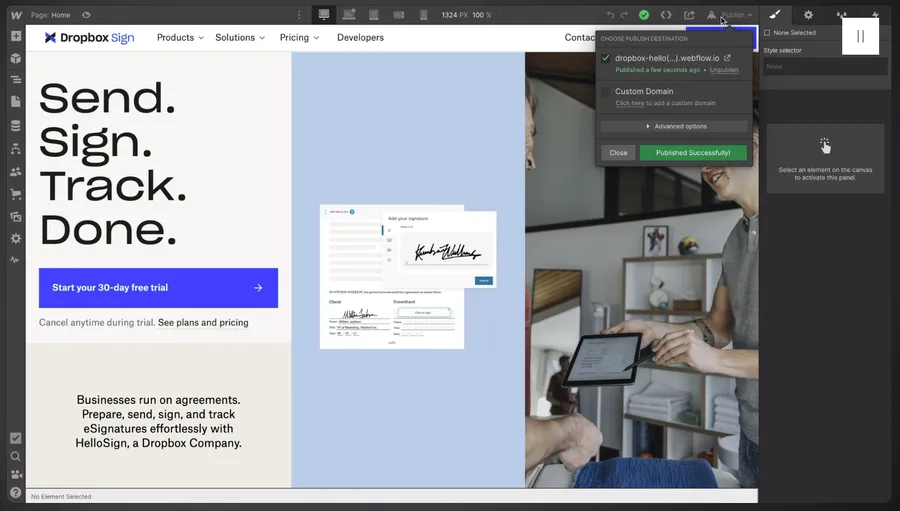The image size is (900, 511).
Task: Open the Ecommerce cart panel
Action: pyautogui.click(x=16, y=195)
